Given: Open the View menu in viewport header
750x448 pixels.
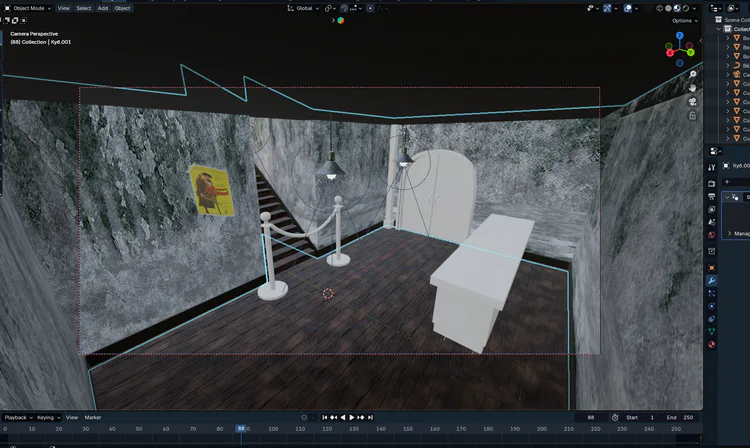Looking at the screenshot, I should pyautogui.click(x=63, y=8).
